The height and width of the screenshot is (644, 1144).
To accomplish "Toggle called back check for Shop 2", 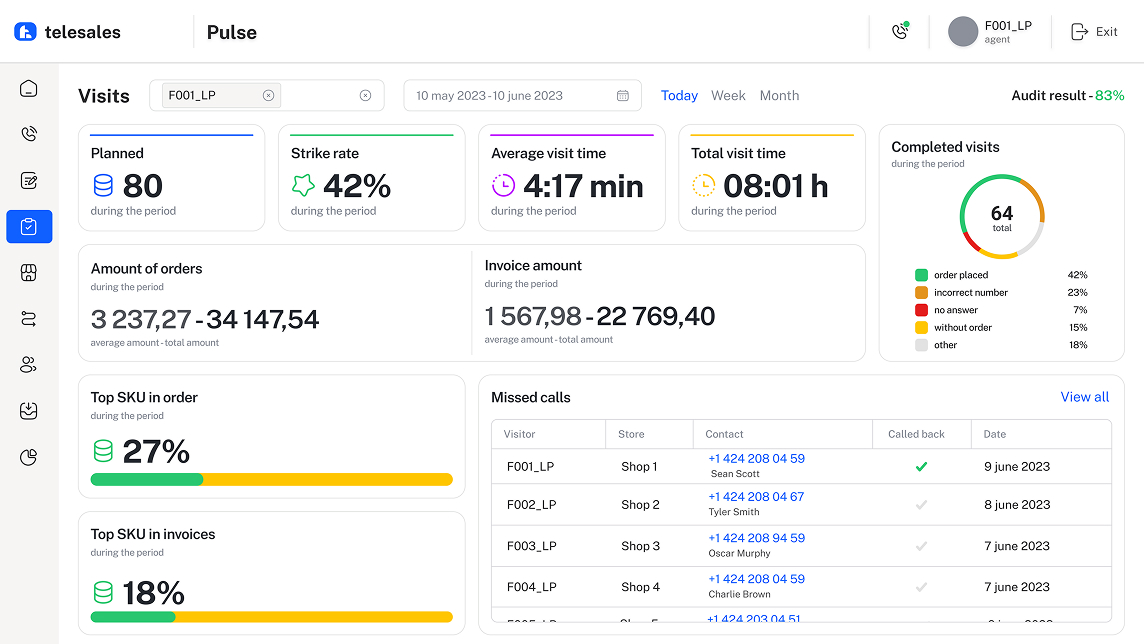I will coord(921,505).
